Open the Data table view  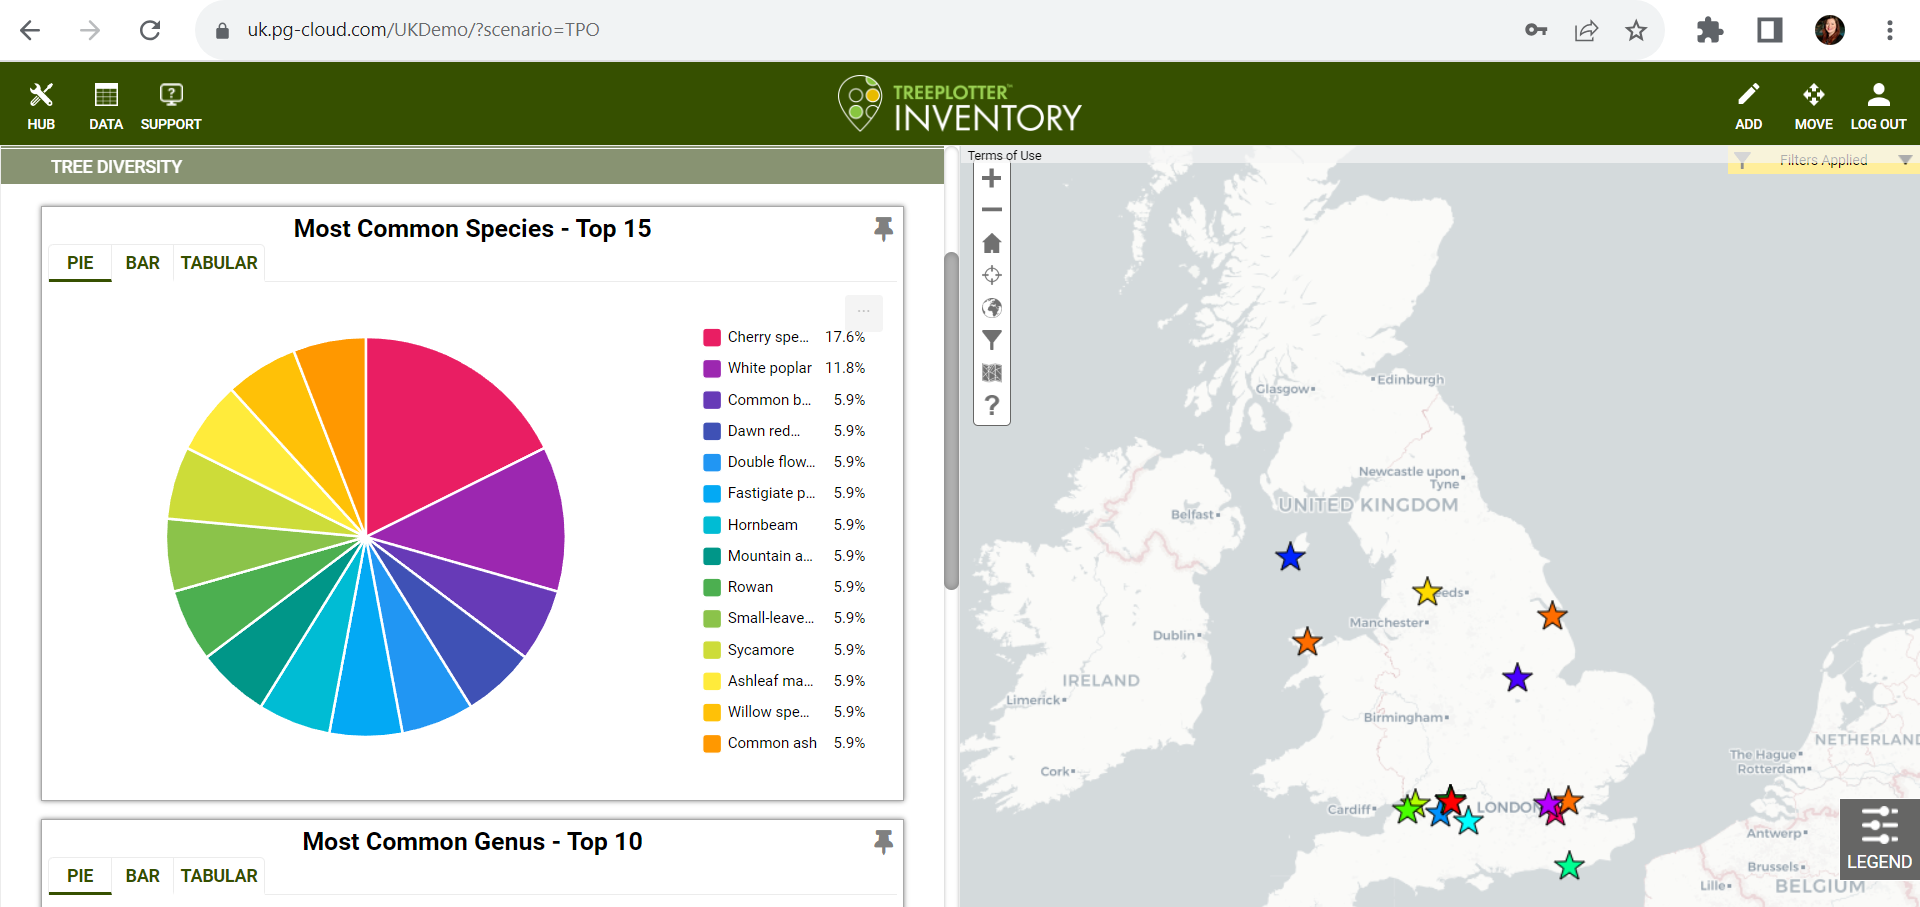pos(106,106)
